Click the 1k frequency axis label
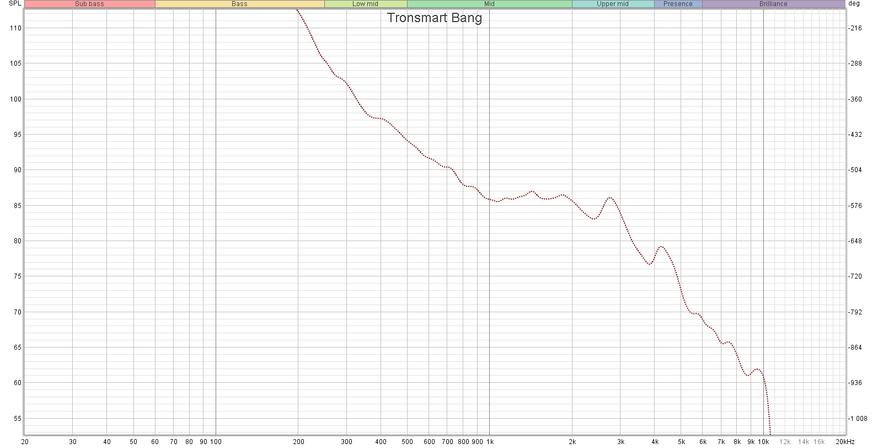Image resolution: width=877 pixels, height=448 pixels. (x=490, y=442)
